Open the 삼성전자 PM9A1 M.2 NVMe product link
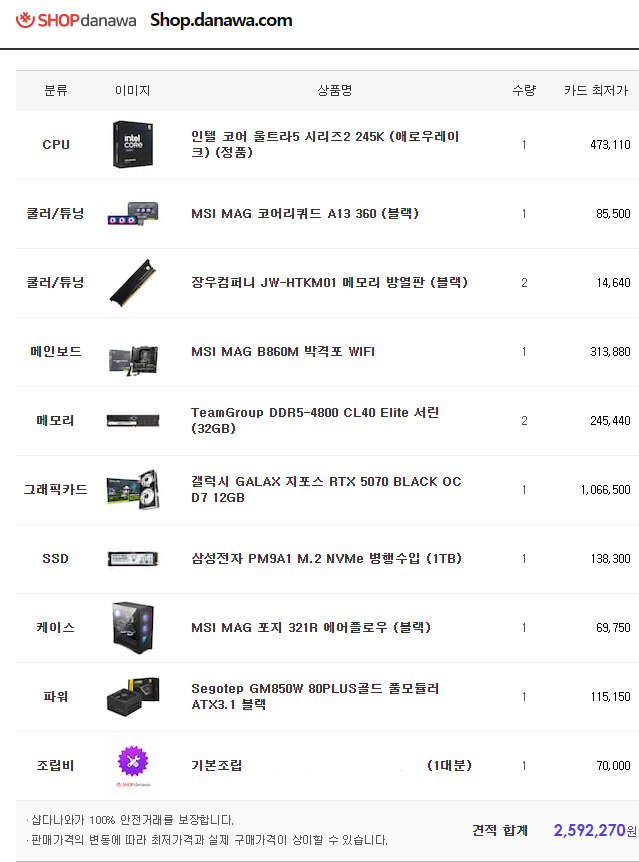 [326, 559]
